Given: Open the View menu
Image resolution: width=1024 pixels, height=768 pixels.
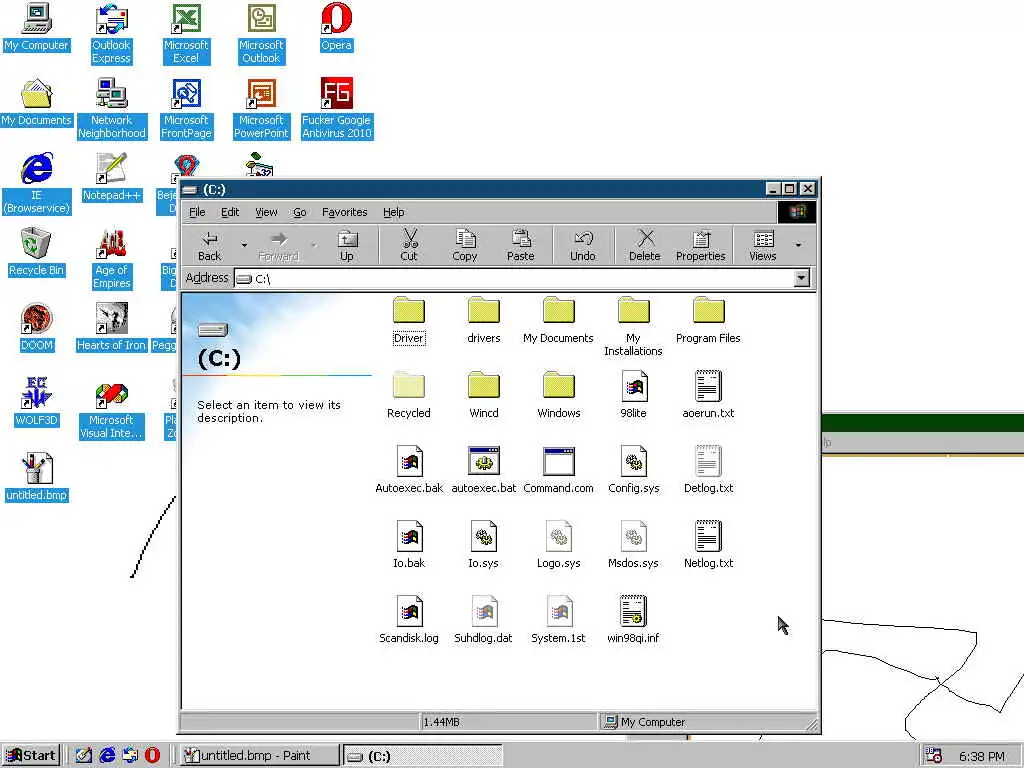Looking at the screenshot, I should coord(266,212).
